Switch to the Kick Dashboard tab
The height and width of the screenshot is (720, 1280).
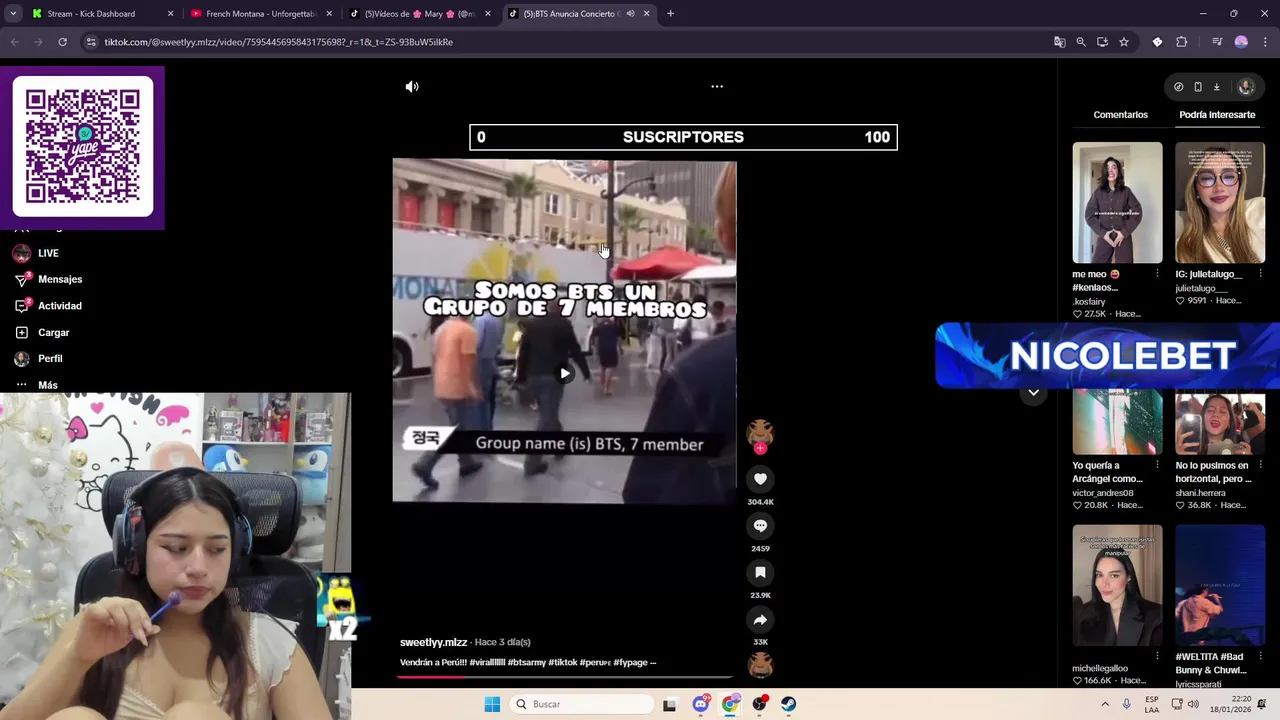coord(100,14)
